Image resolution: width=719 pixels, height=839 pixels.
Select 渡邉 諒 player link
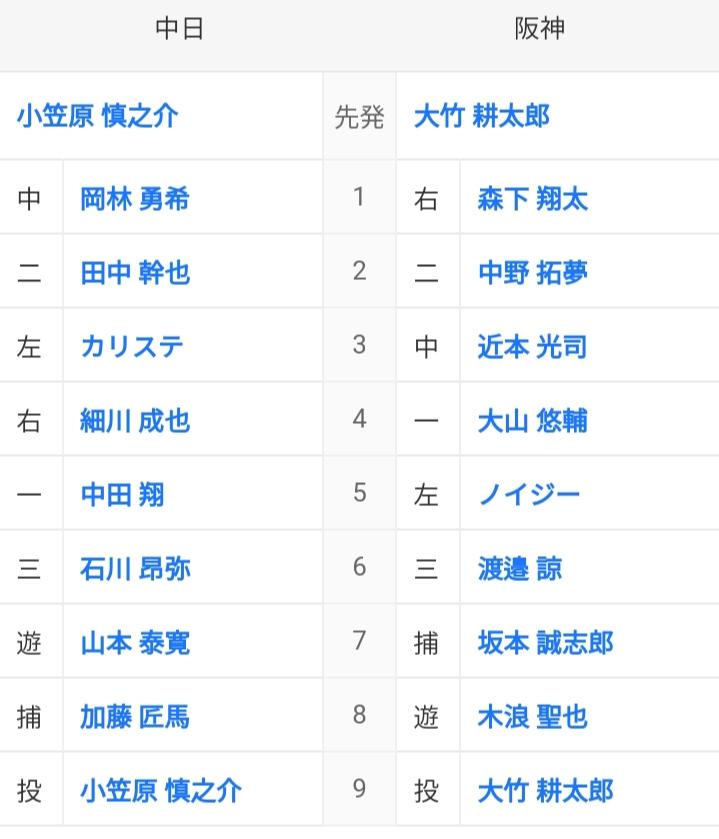[520, 569]
